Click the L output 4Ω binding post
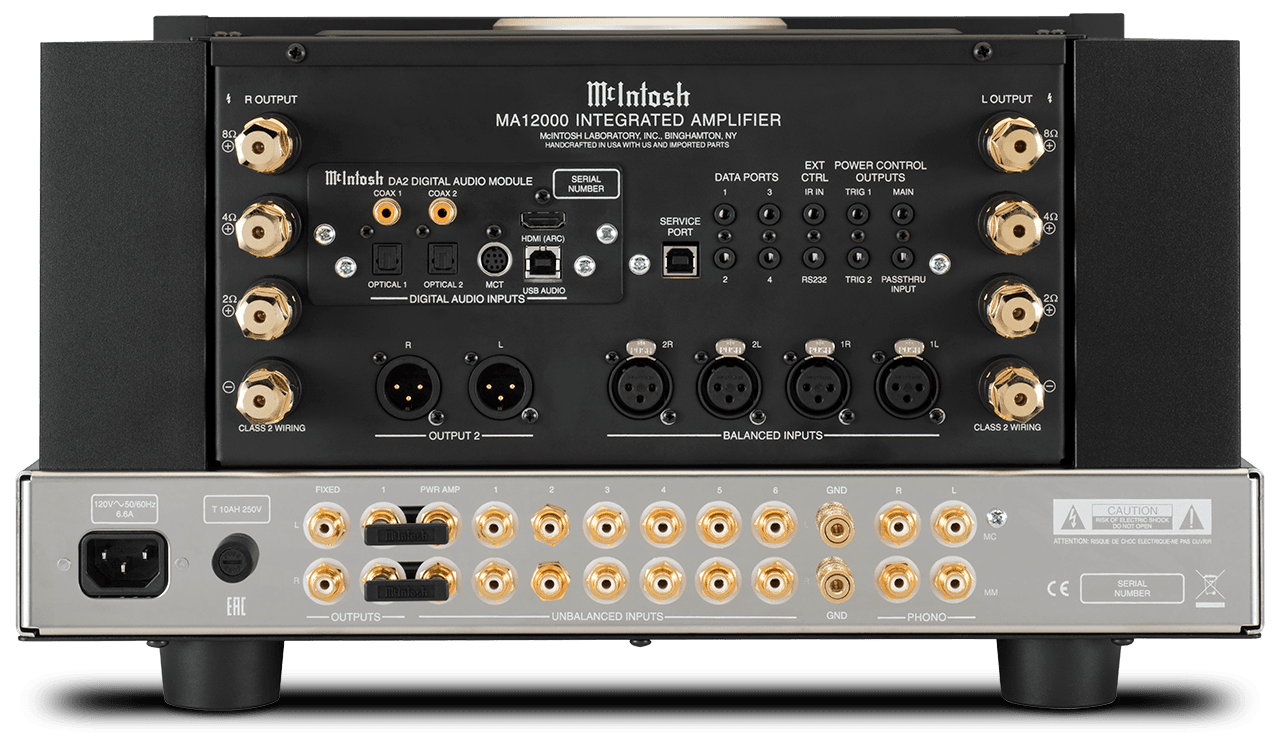This screenshot has height=735, width=1280. tap(1012, 226)
